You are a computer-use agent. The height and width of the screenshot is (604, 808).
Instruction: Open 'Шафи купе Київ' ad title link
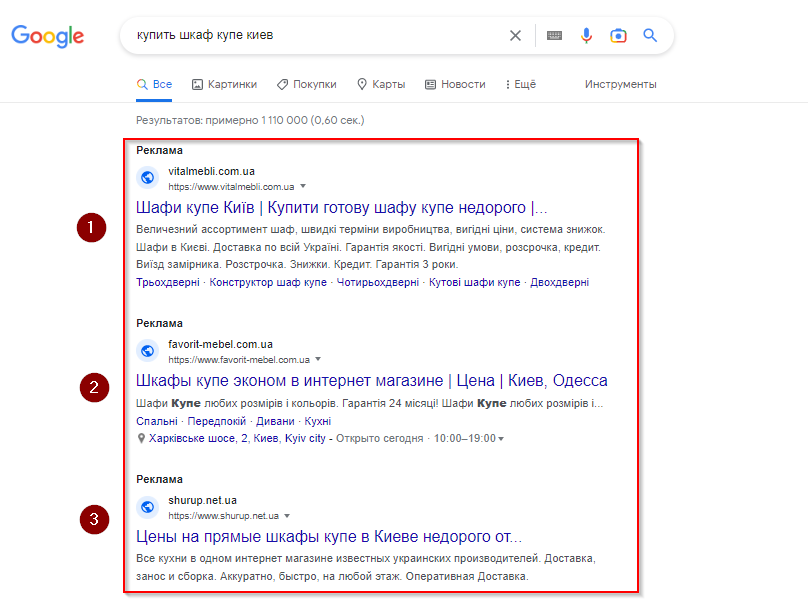tap(342, 208)
